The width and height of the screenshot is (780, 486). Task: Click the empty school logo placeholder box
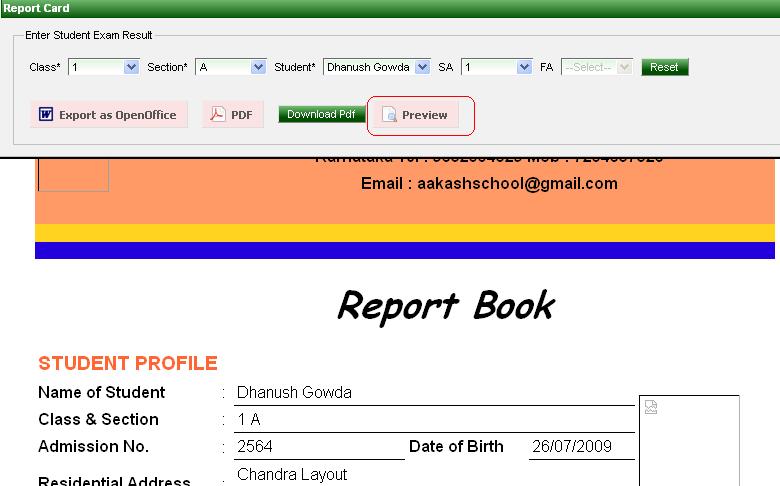(x=73, y=174)
